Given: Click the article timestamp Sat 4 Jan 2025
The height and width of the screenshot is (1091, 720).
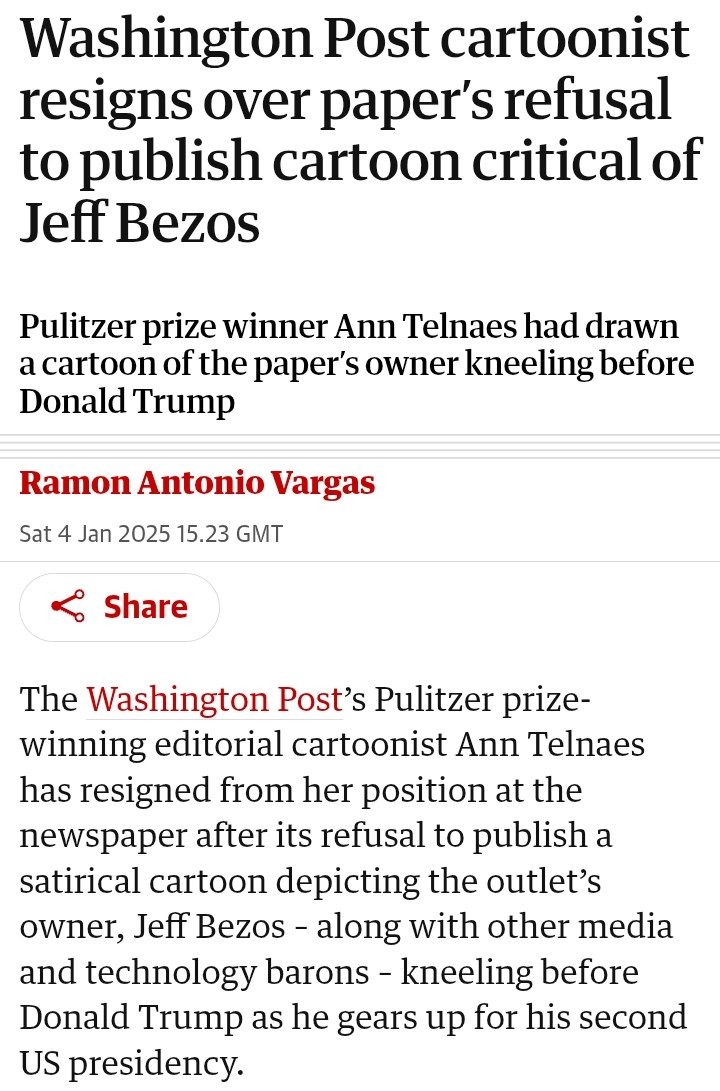Looking at the screenshot, I should (x=151, y=533).
